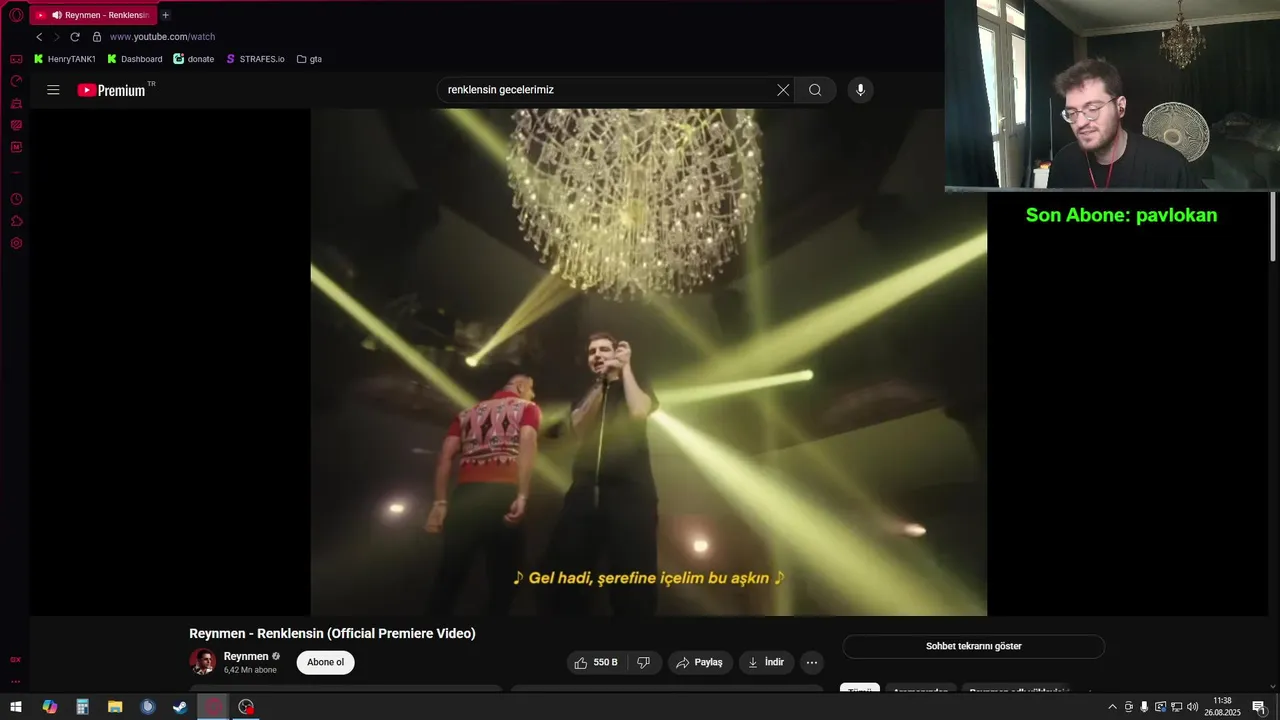Open Extensions cube icon in the sidebar
1280x720 pixels.
click(16, 221)
